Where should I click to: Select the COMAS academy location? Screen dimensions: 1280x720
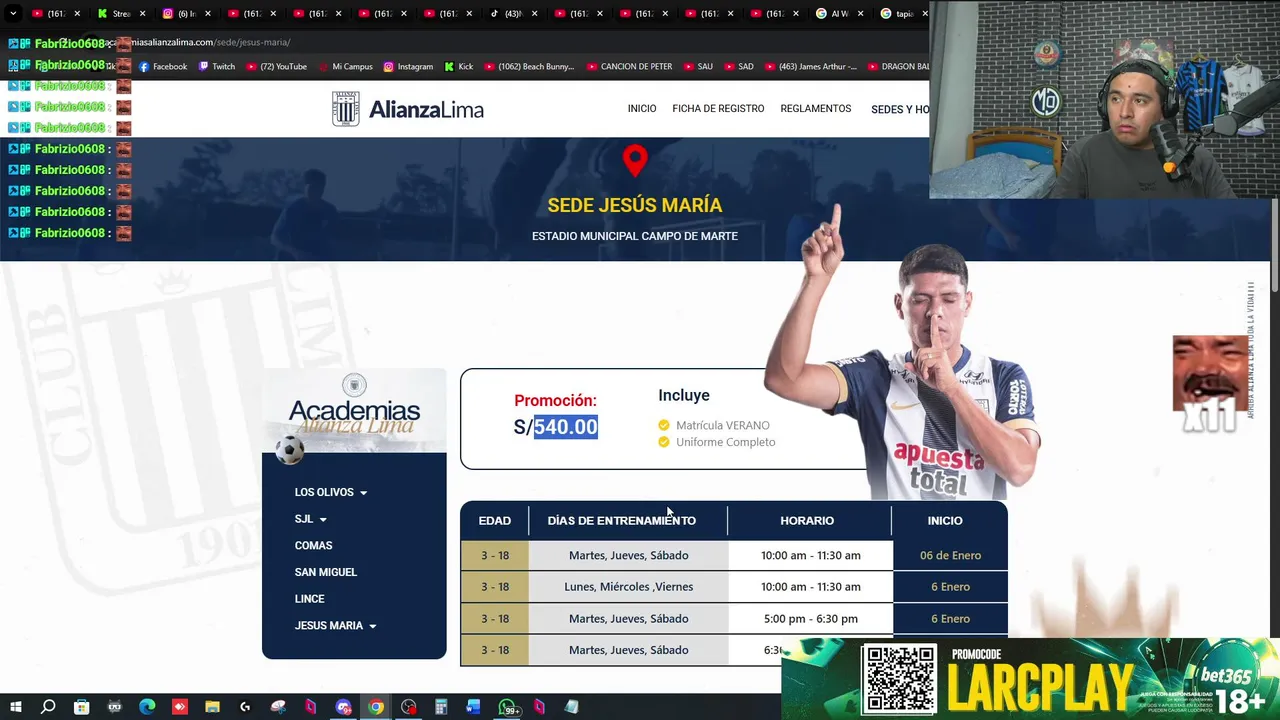pos(313,545)
